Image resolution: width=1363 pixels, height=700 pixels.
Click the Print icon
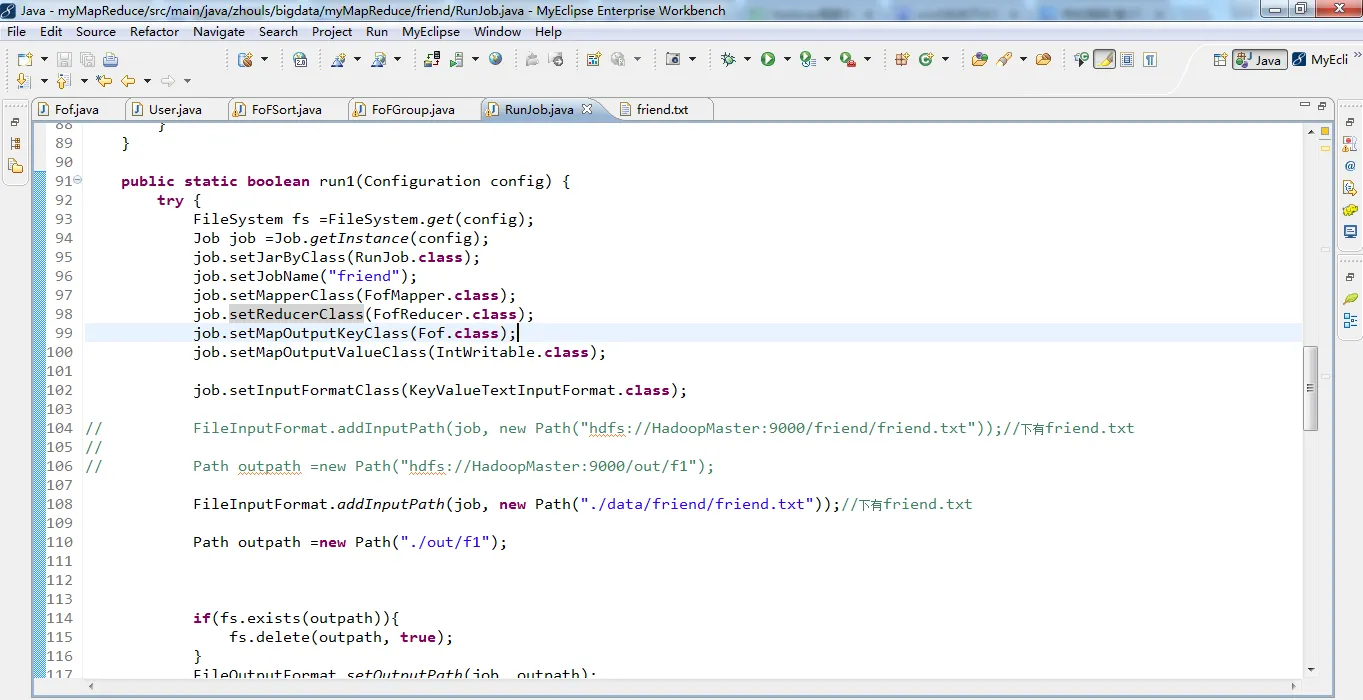coord(110,59)
